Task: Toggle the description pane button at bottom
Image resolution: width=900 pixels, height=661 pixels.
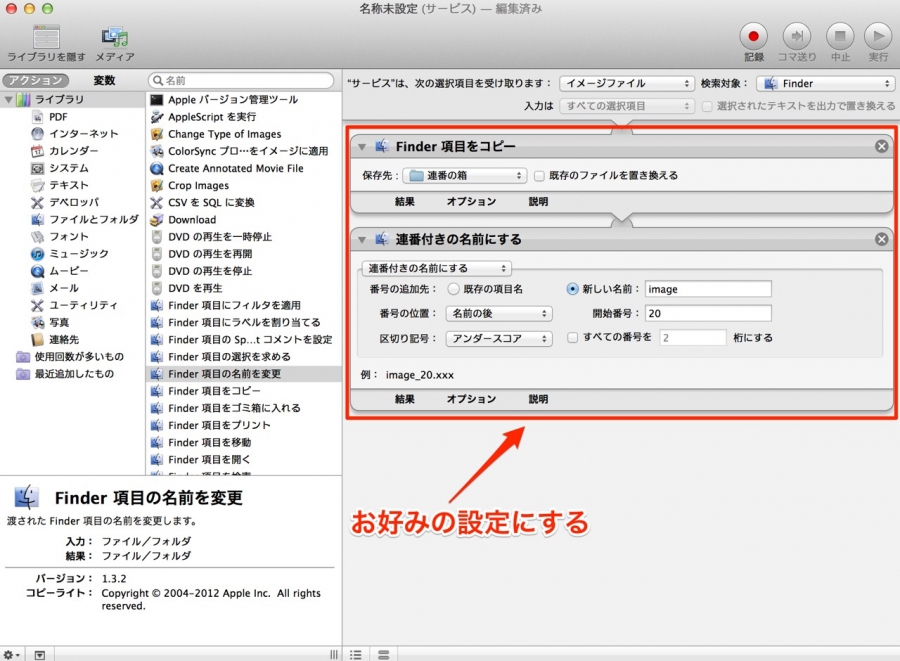Action: pos(40,655)
